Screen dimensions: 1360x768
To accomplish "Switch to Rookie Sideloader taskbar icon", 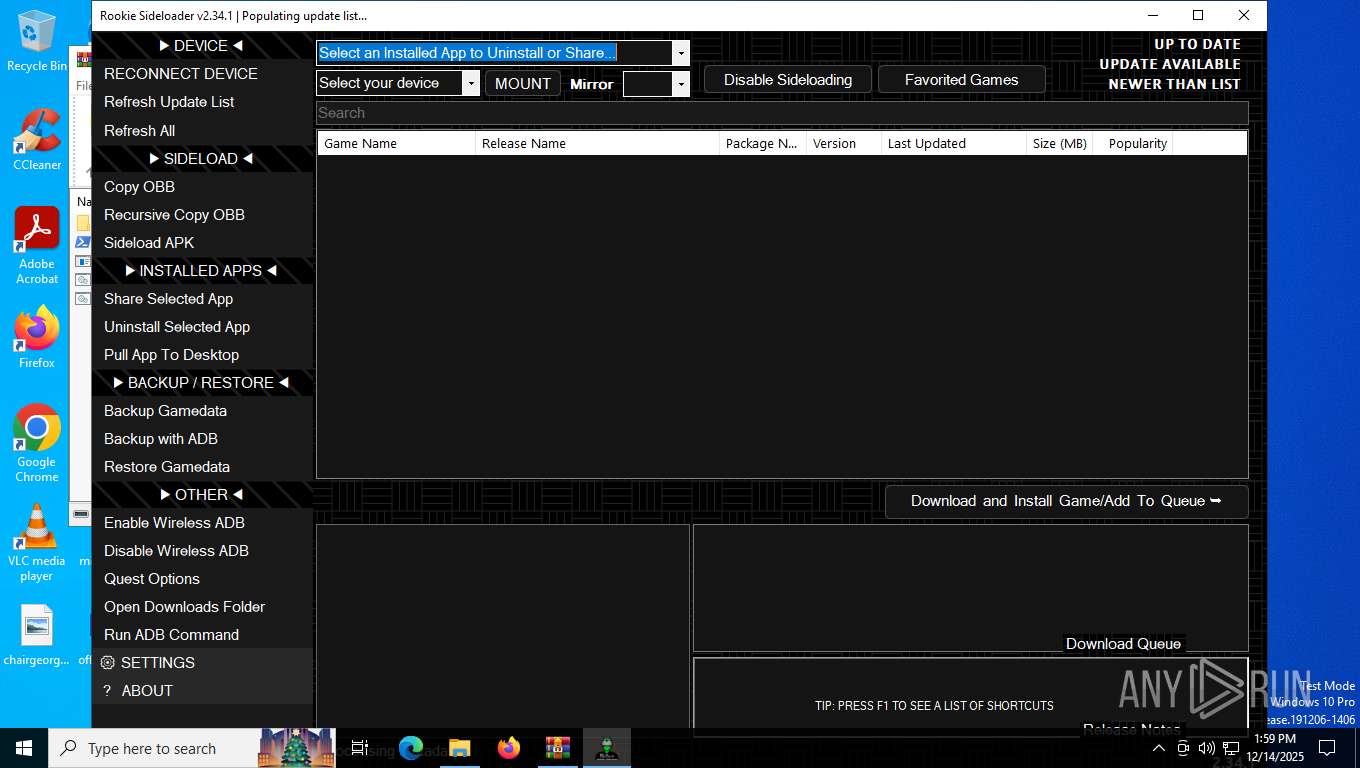I will coord(607,748).
